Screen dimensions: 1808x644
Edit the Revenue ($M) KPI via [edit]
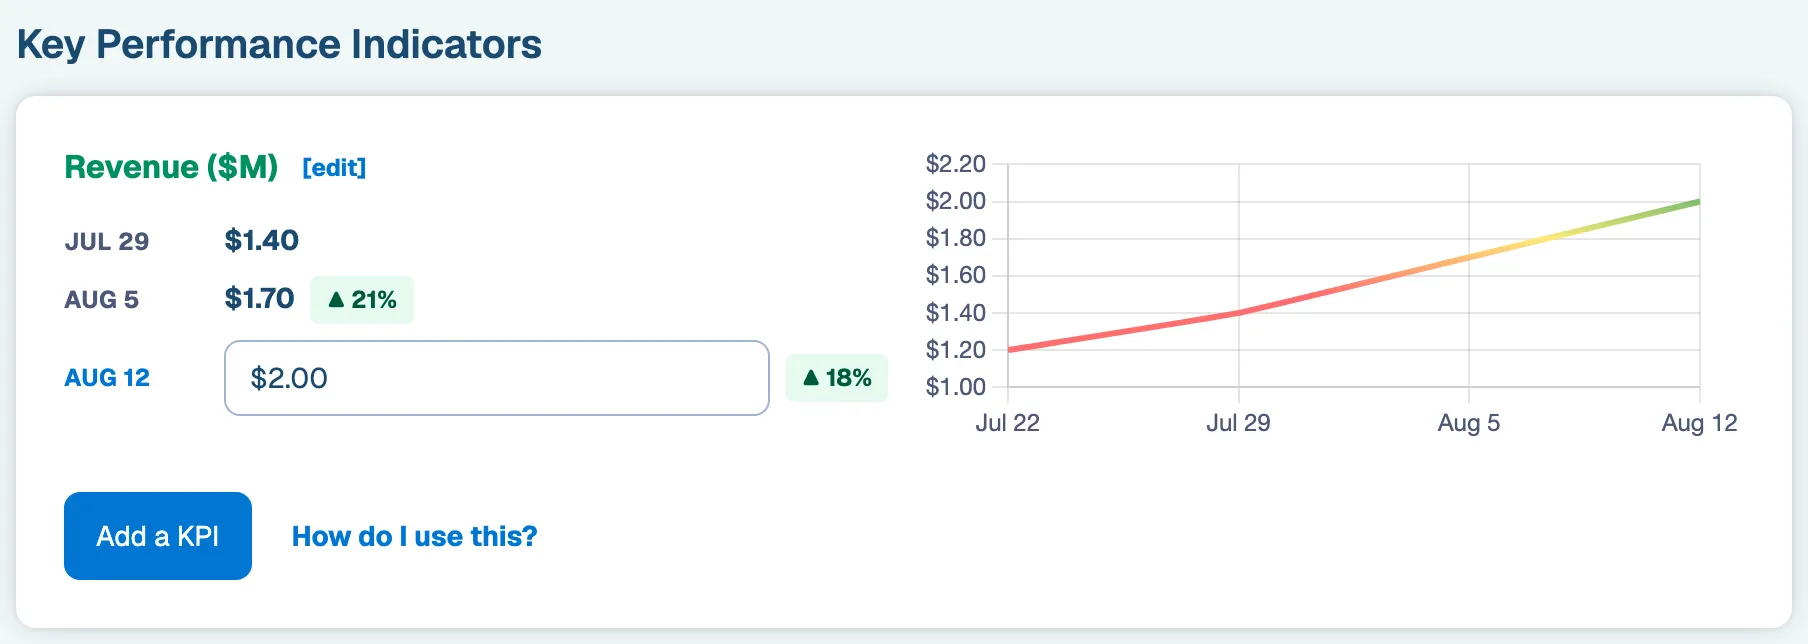(334, 168)
